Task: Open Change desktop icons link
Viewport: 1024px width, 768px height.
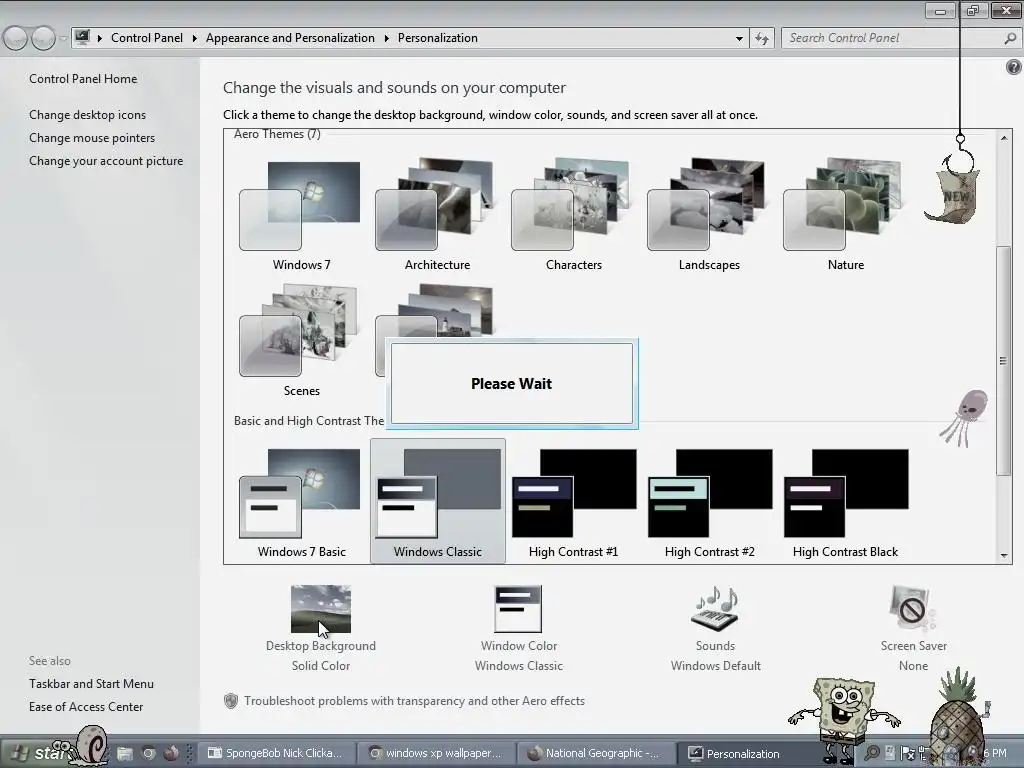Action: pyautogui.click(x=88, y=114)
